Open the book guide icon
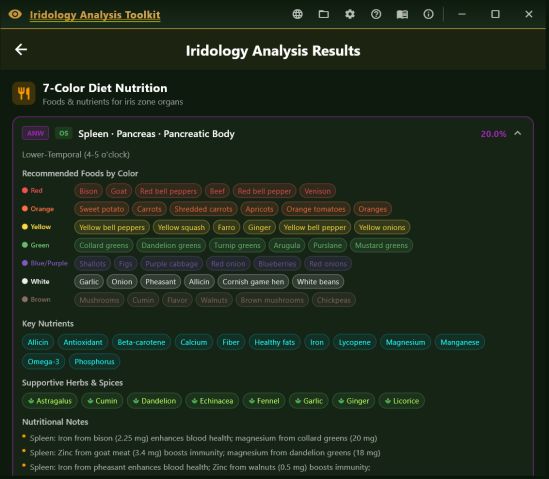 (402, 14)
